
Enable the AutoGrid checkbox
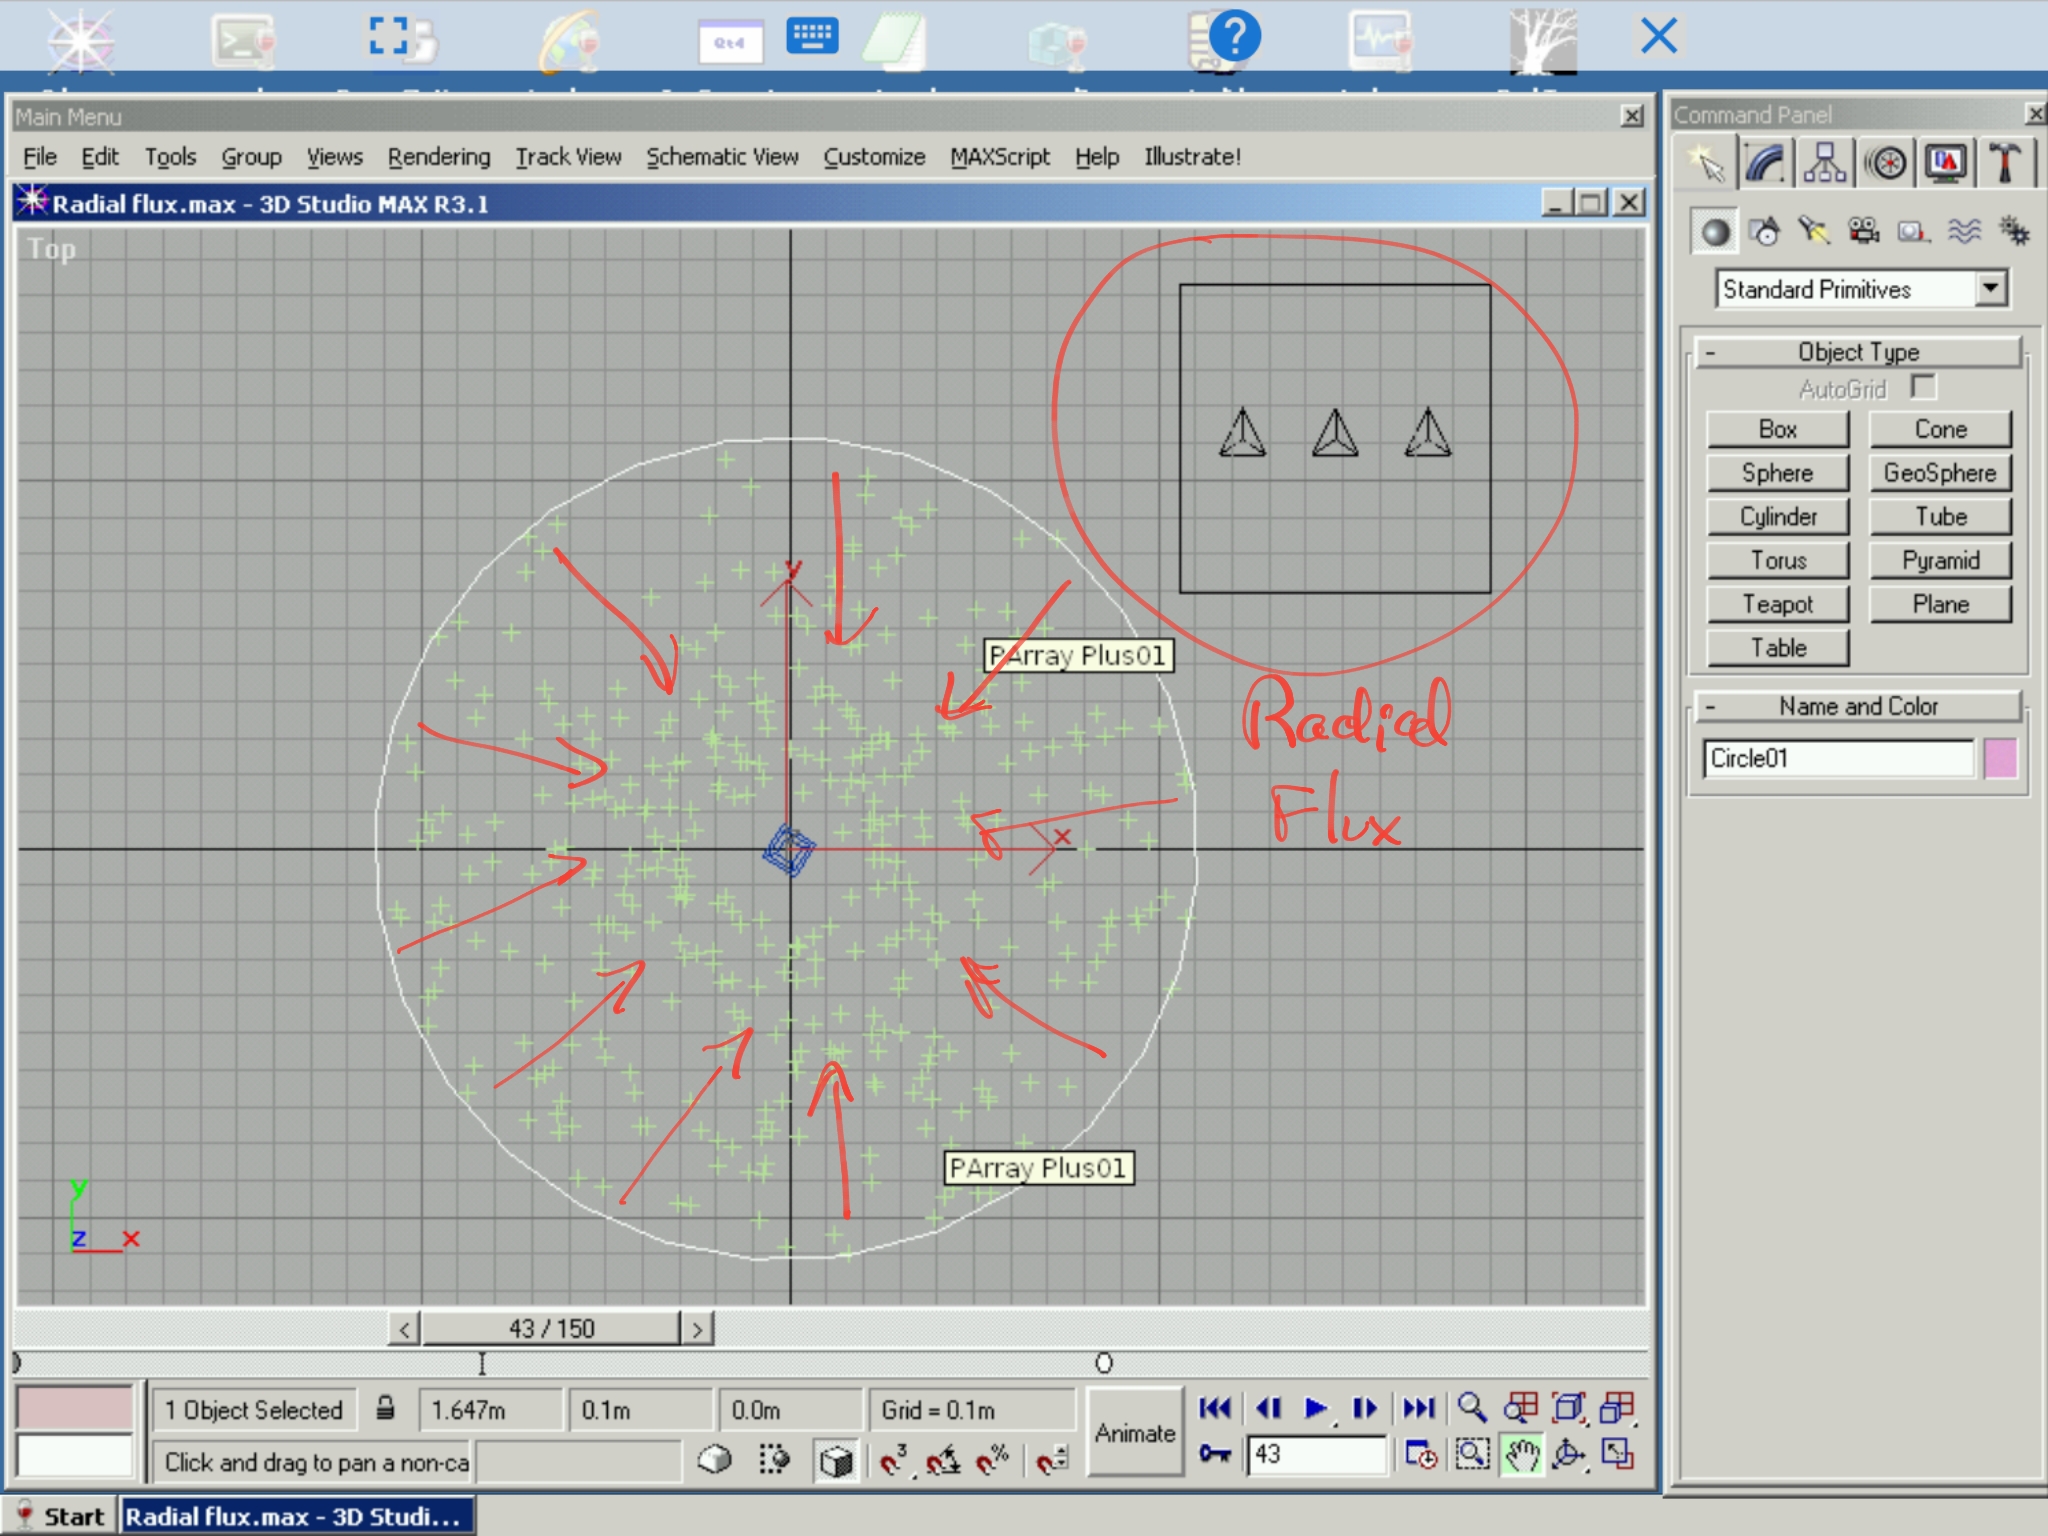1922,387
